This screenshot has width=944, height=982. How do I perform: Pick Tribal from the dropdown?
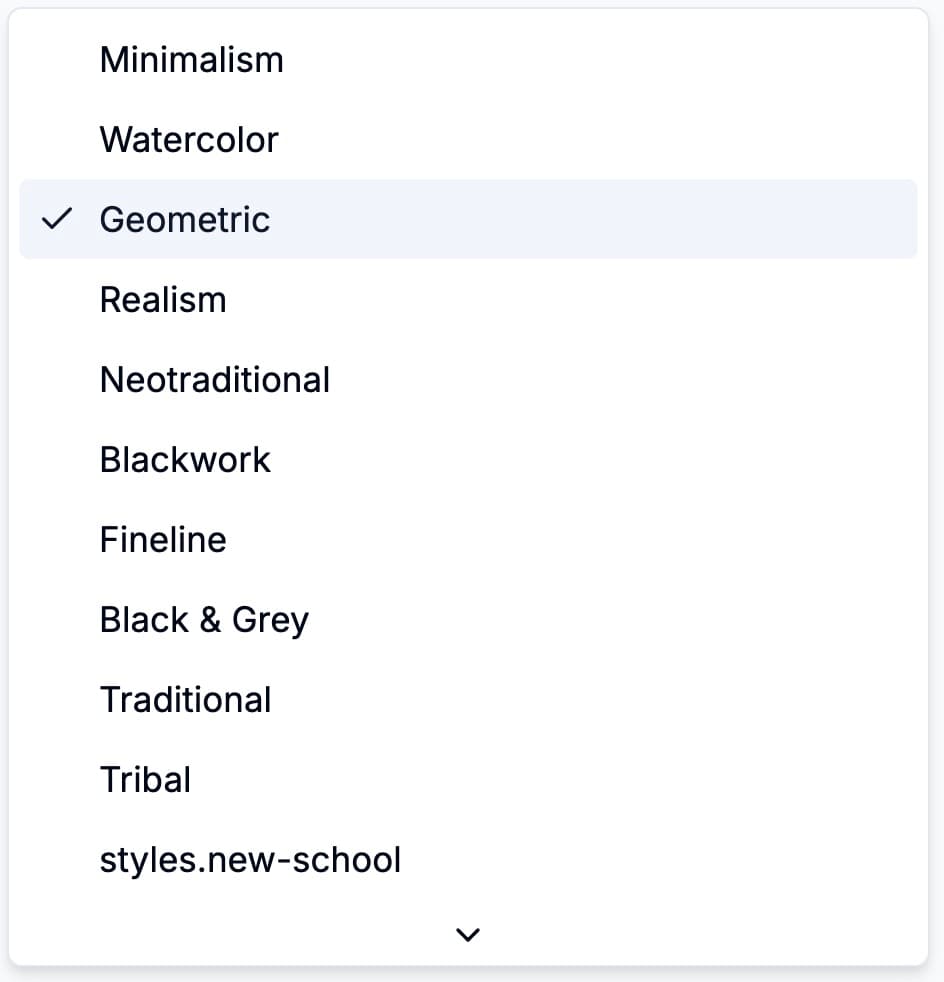pyautogui.click(x=145, y=780)
